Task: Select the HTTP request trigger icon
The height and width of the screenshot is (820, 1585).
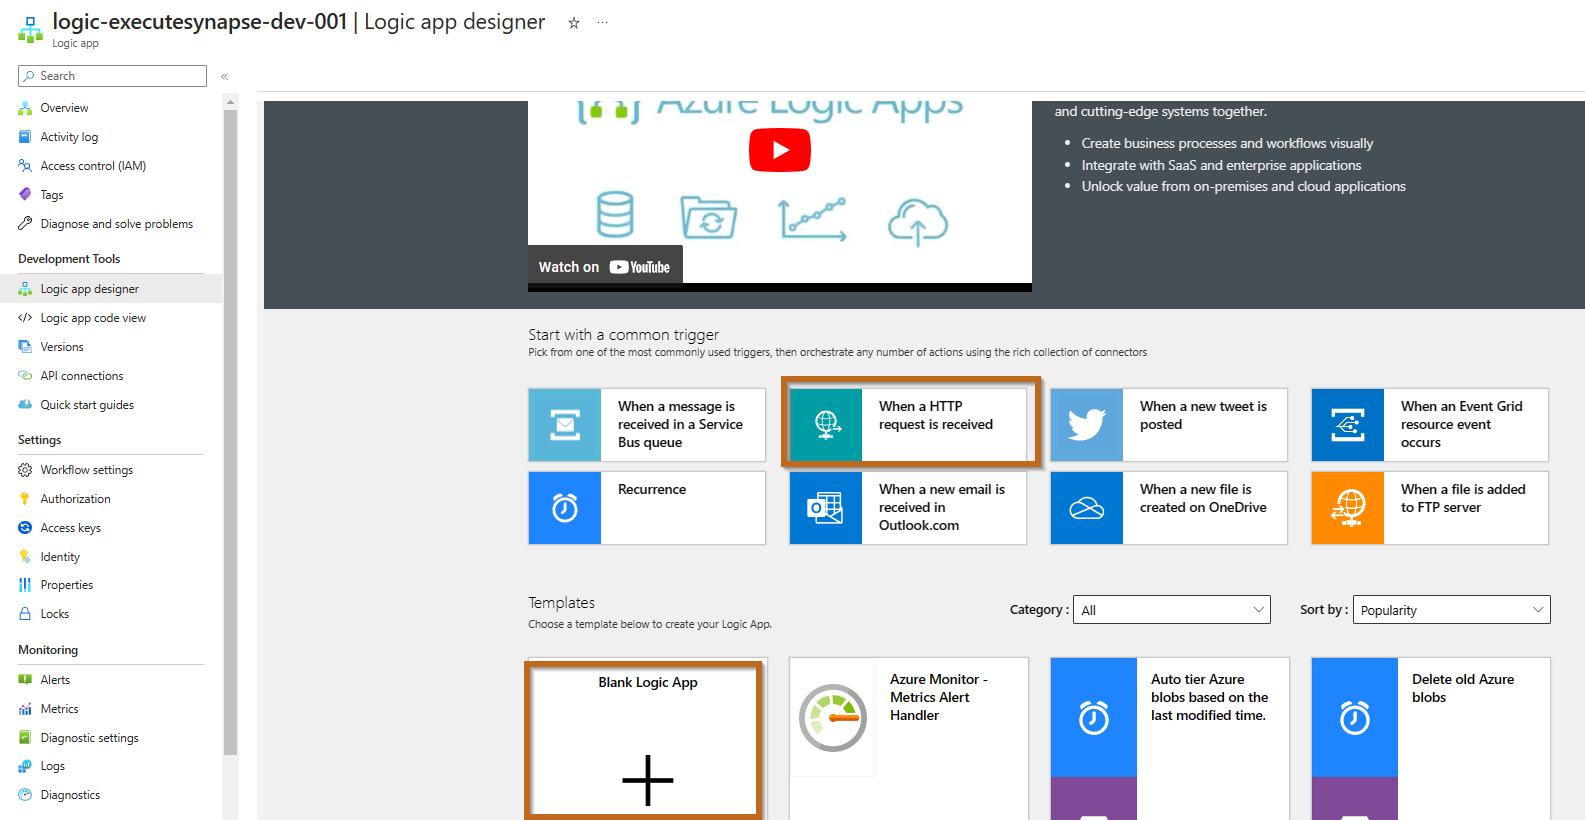Action: coord(826,425)
